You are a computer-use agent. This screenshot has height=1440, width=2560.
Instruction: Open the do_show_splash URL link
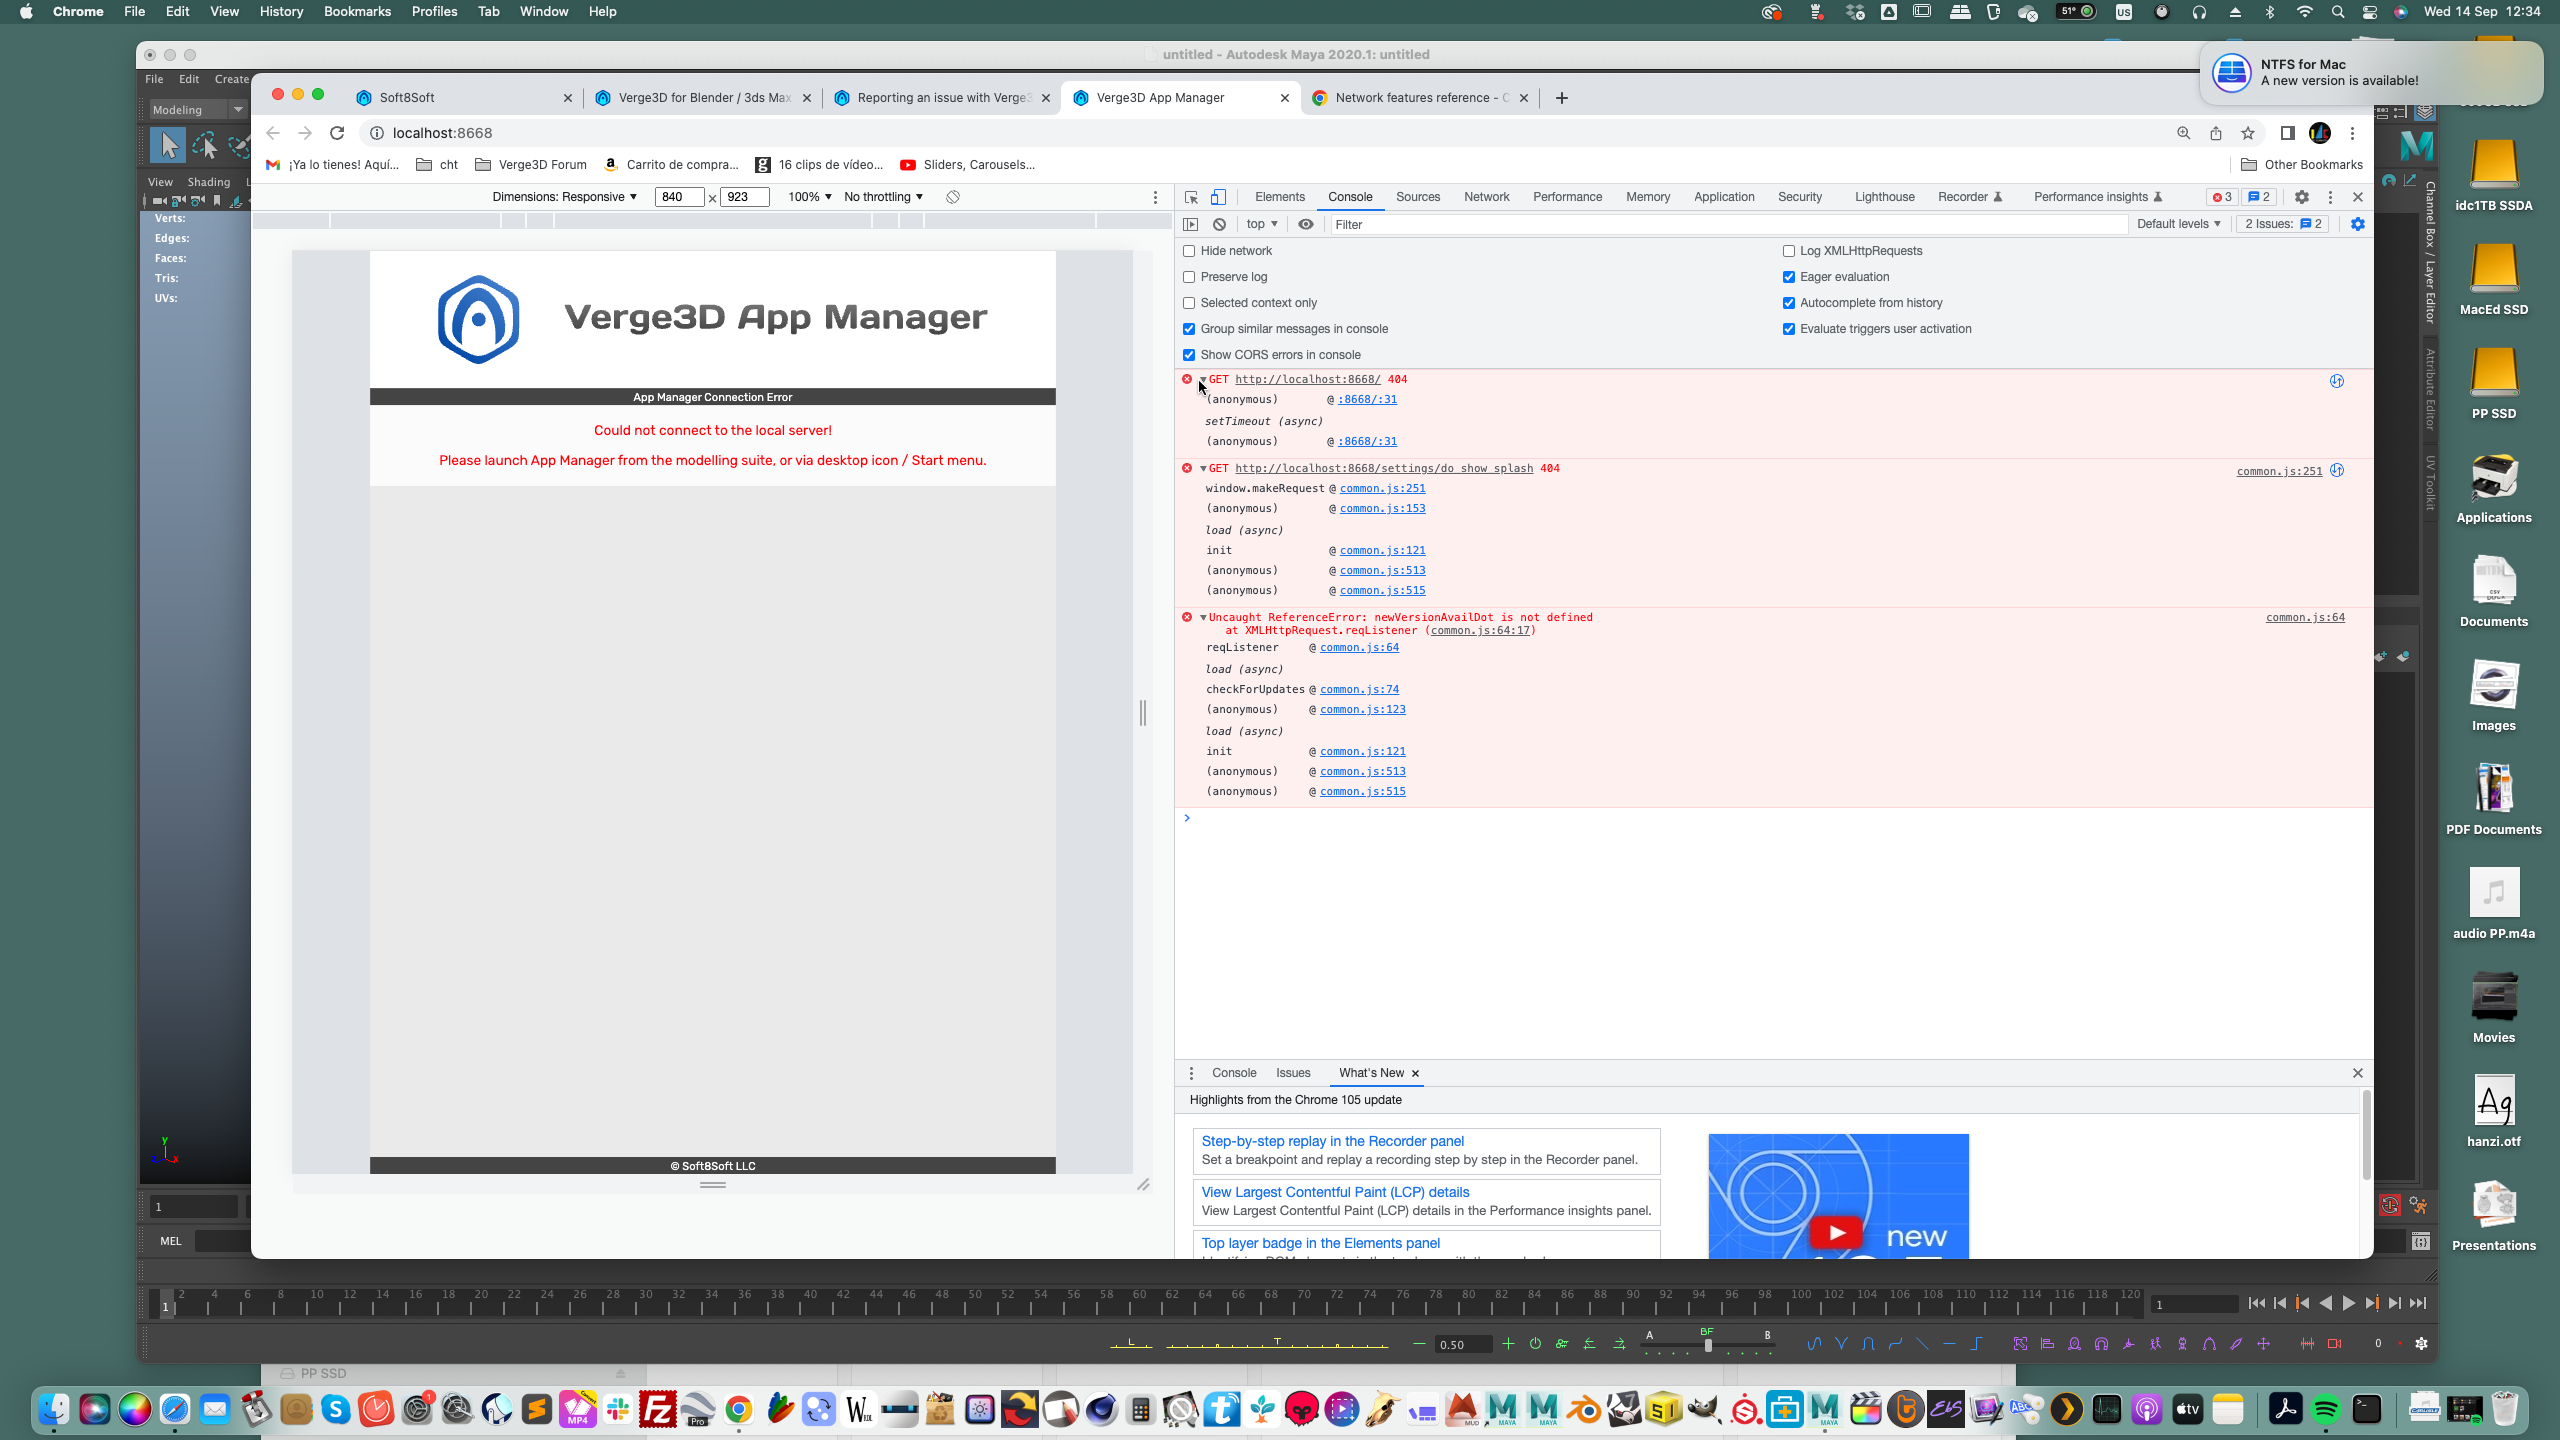1384,468
